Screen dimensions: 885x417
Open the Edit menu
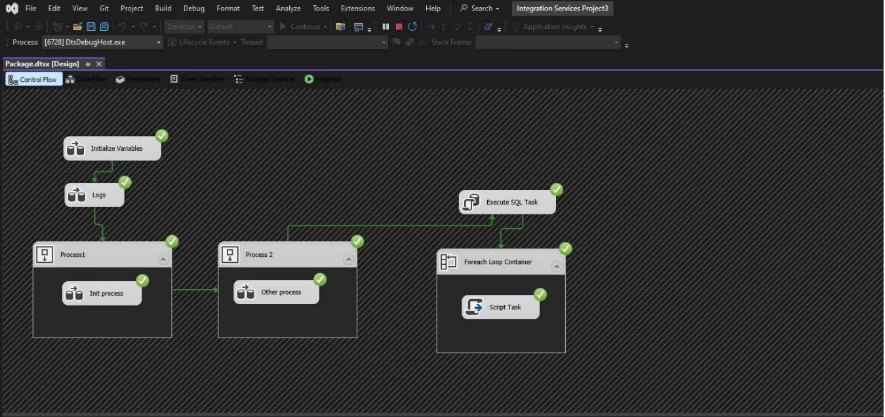(x=54, y=8)
